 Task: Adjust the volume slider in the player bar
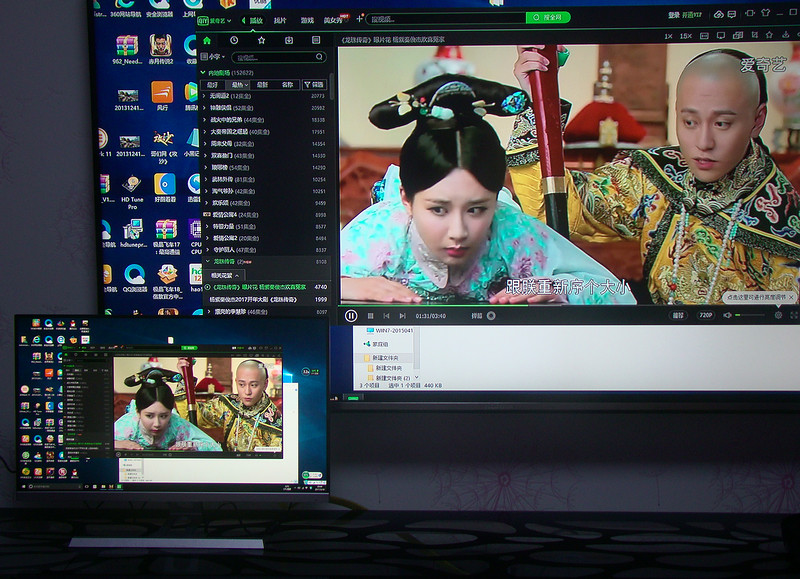[x=749, y=315]
